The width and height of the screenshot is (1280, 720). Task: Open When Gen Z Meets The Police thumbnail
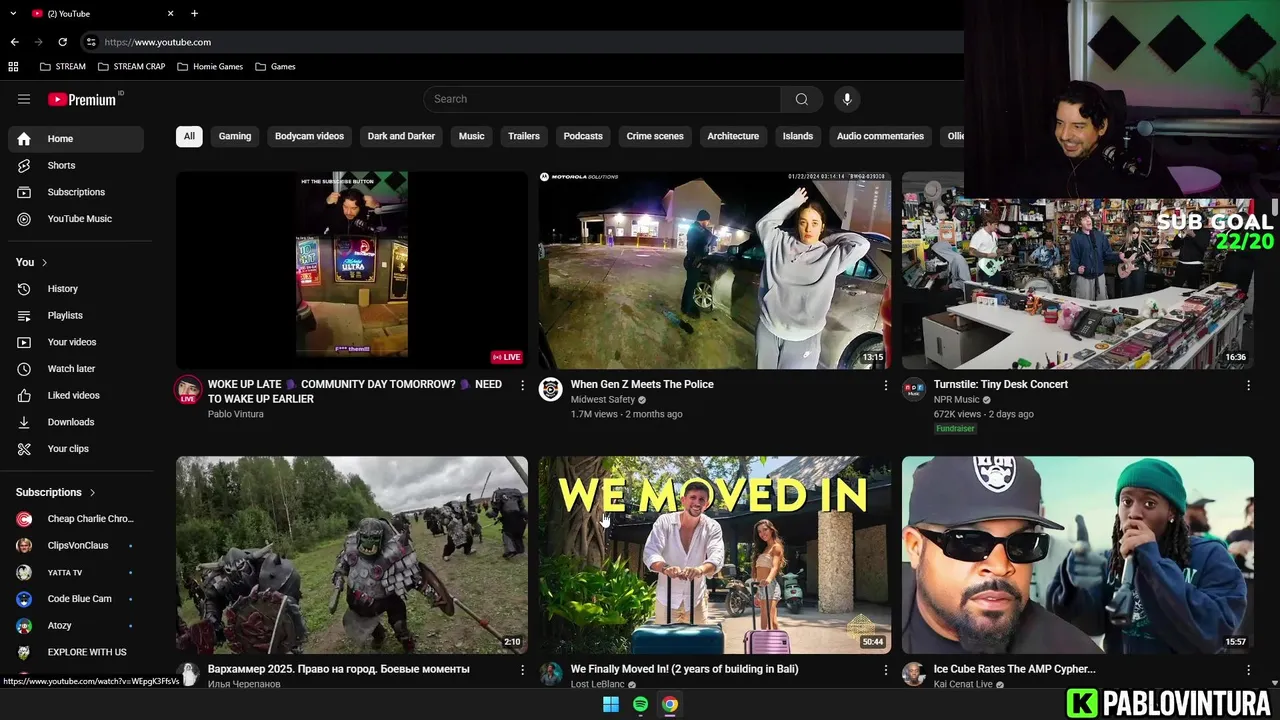click(714, 270)
